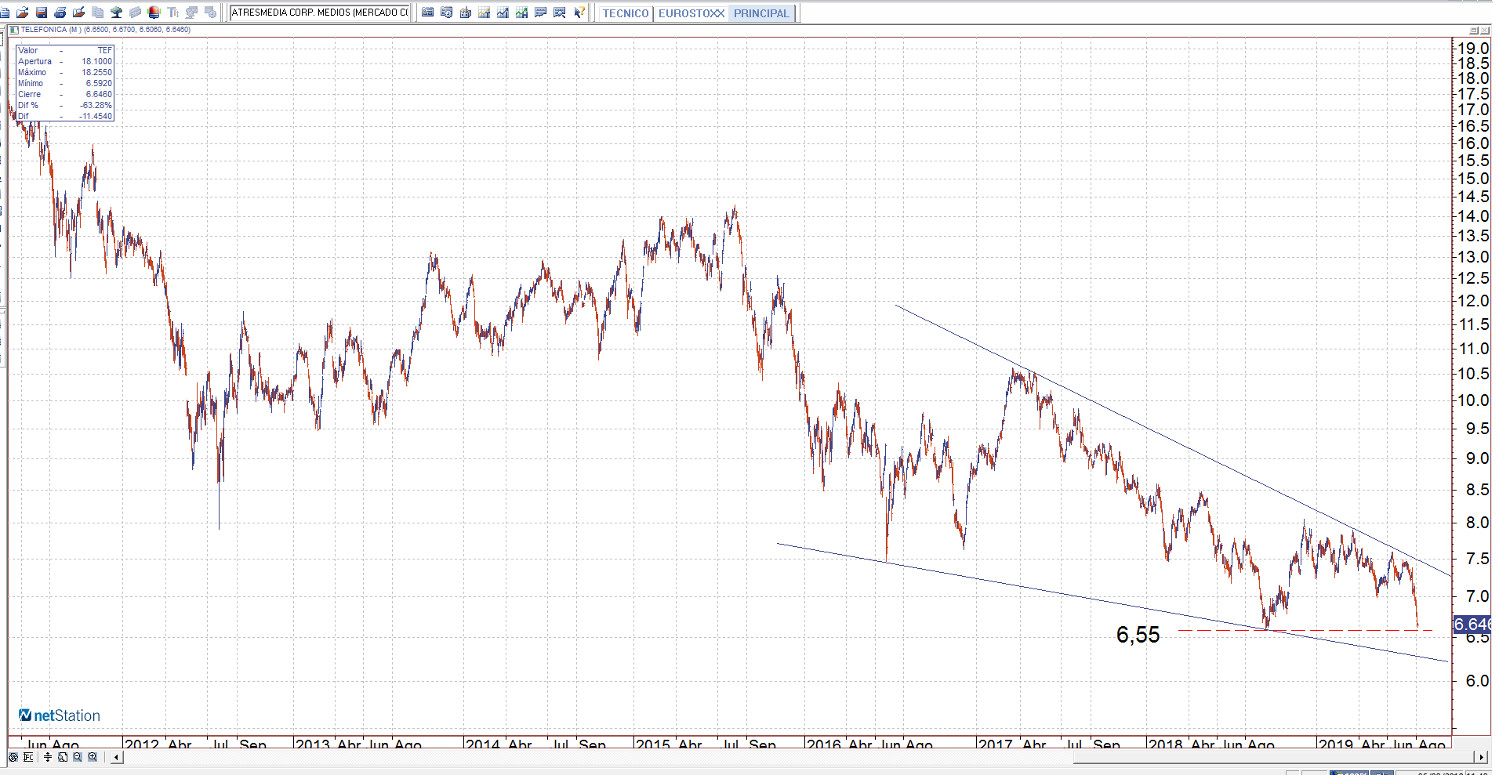Click the 'Cierre' row in the info box

(65, 94)
